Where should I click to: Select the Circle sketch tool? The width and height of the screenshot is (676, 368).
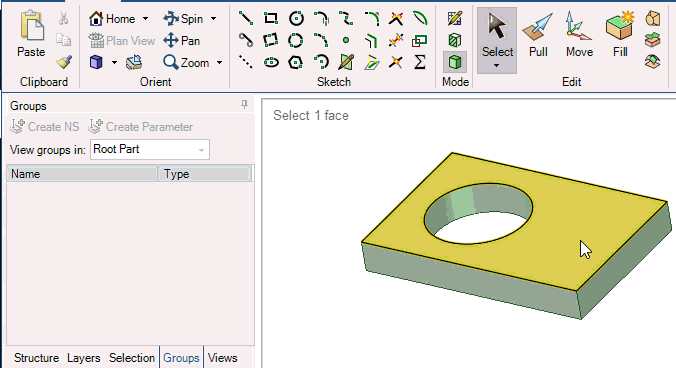(x=296, y=19)
